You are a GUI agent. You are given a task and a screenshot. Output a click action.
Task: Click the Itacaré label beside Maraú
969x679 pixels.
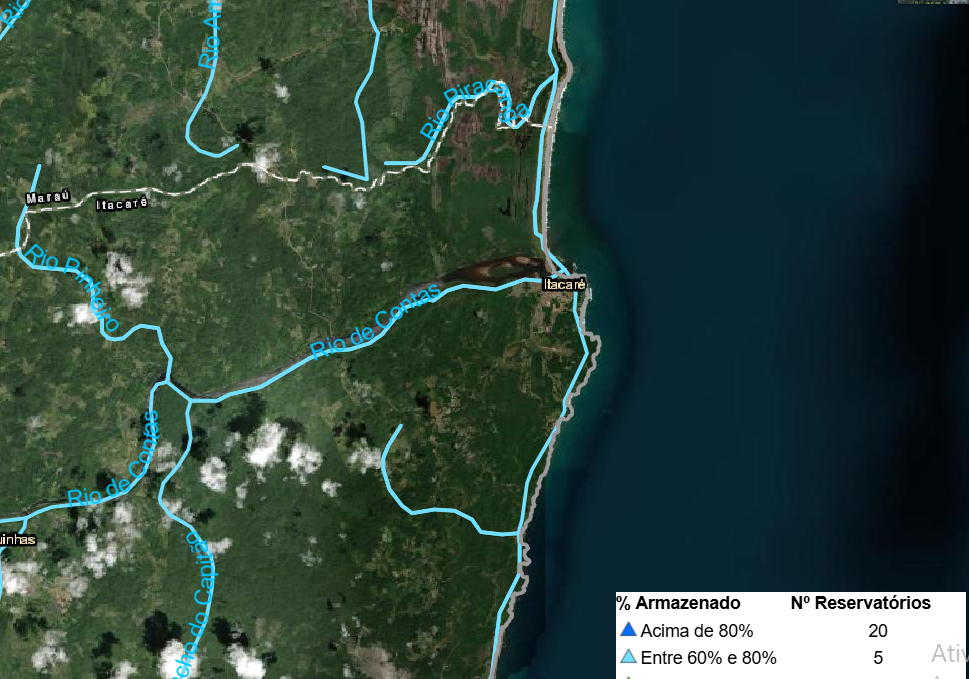(122, 204)
